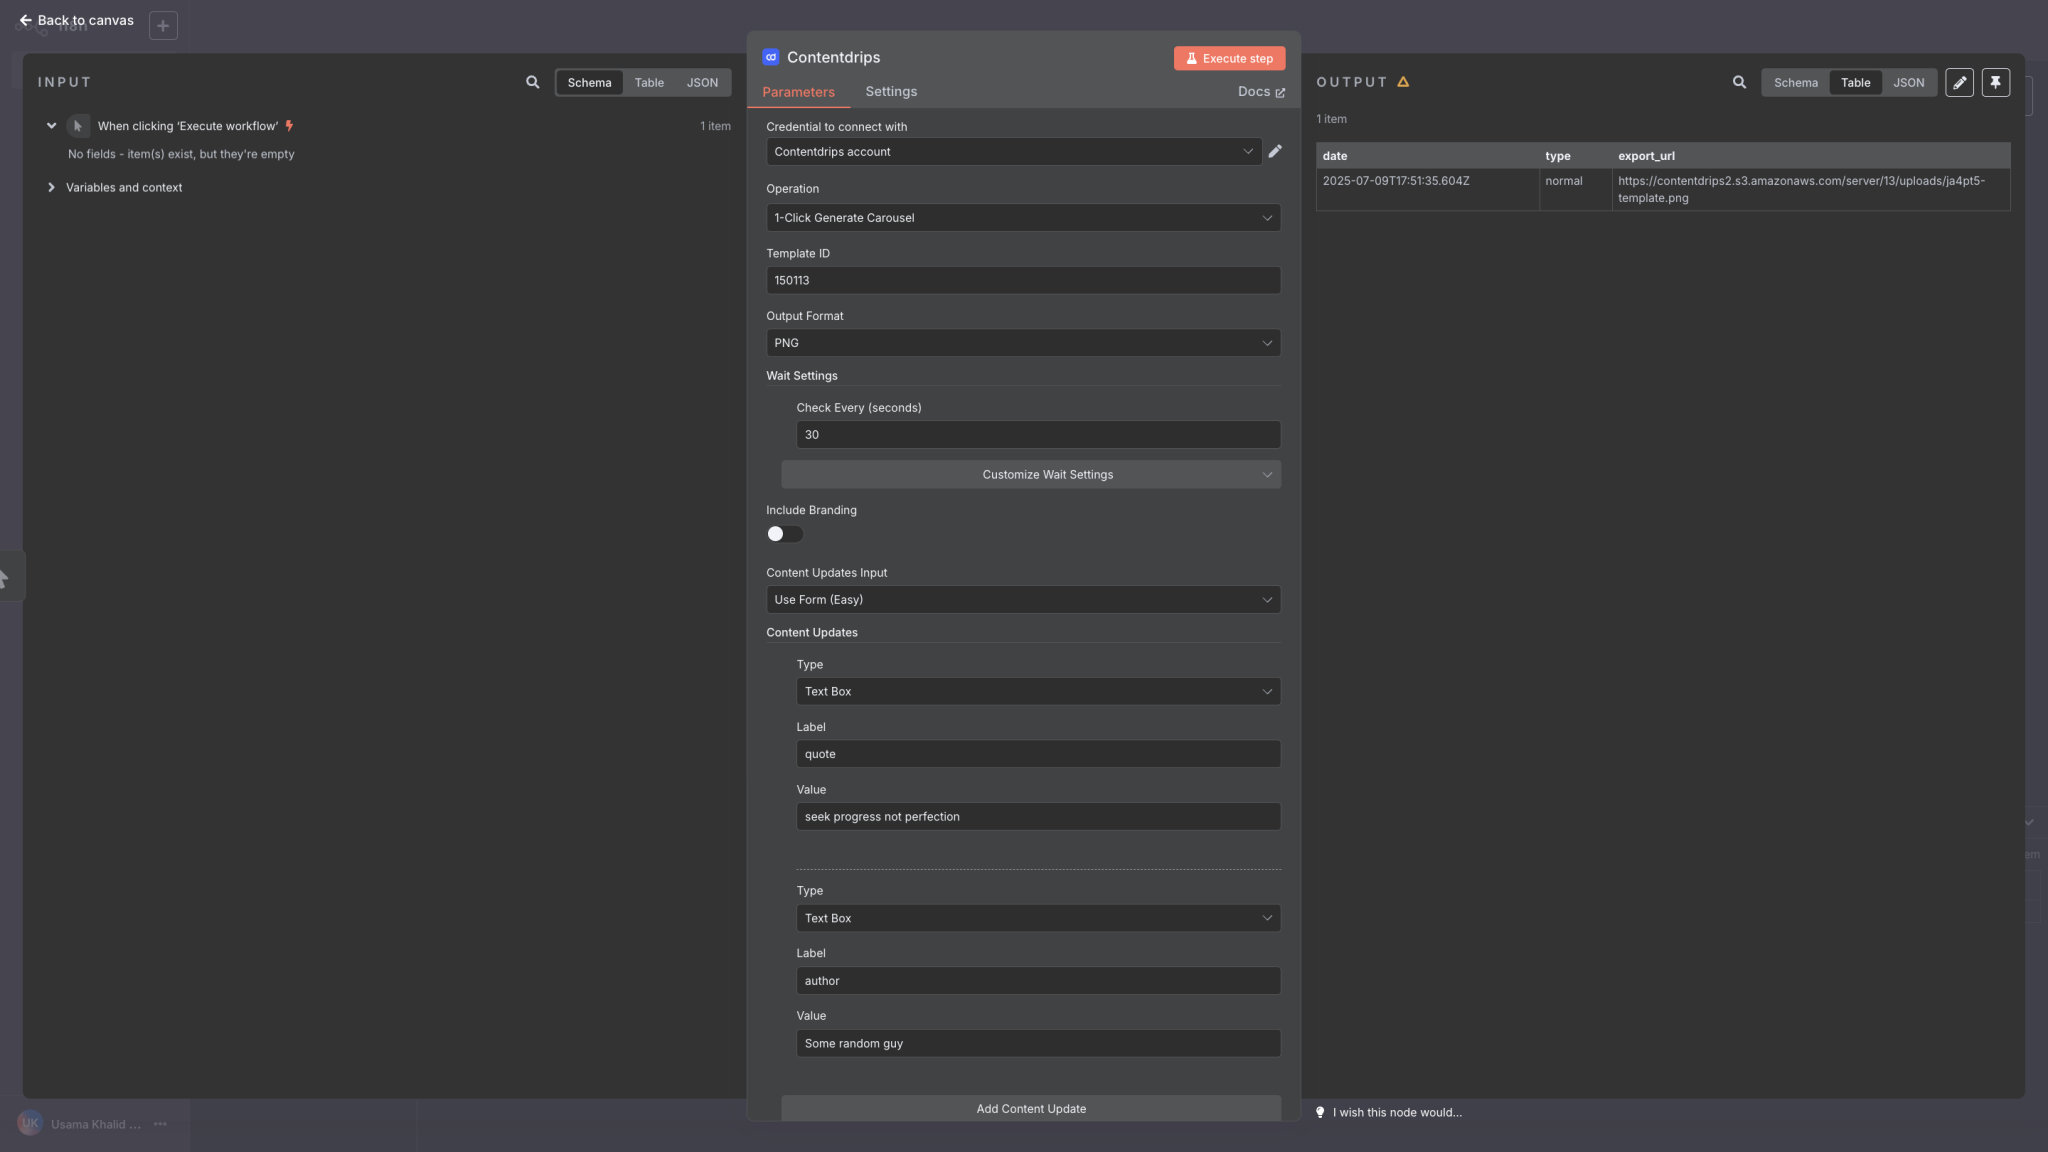Click the Execute step button
Screen dimensions: 2048x1152
pos(1228,57)
